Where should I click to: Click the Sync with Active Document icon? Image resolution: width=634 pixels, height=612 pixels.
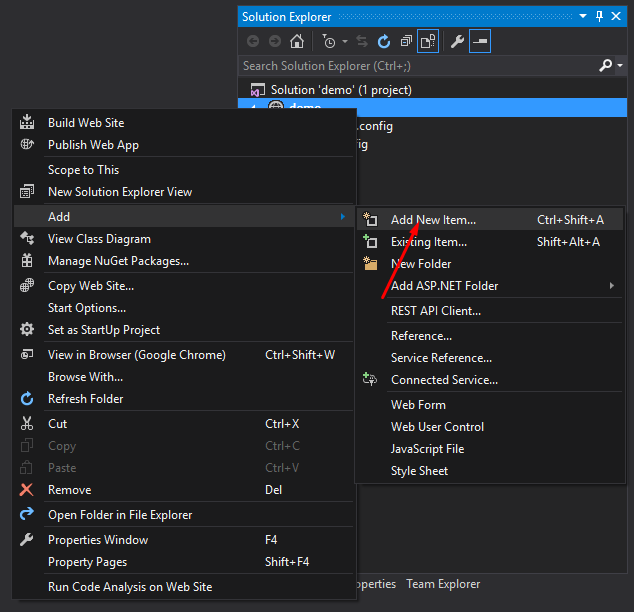pos(362,41)
